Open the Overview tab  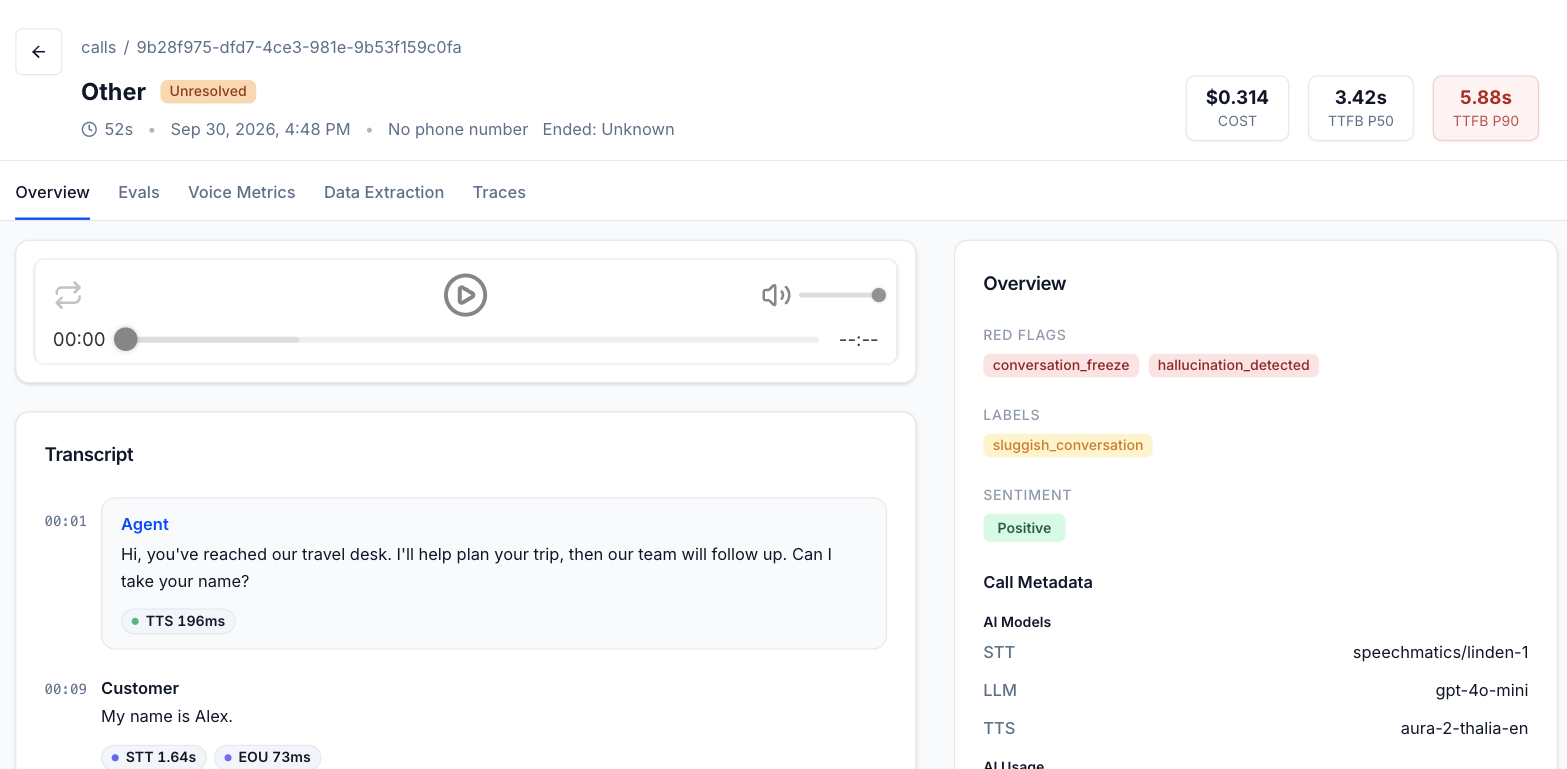click(53, 192)
